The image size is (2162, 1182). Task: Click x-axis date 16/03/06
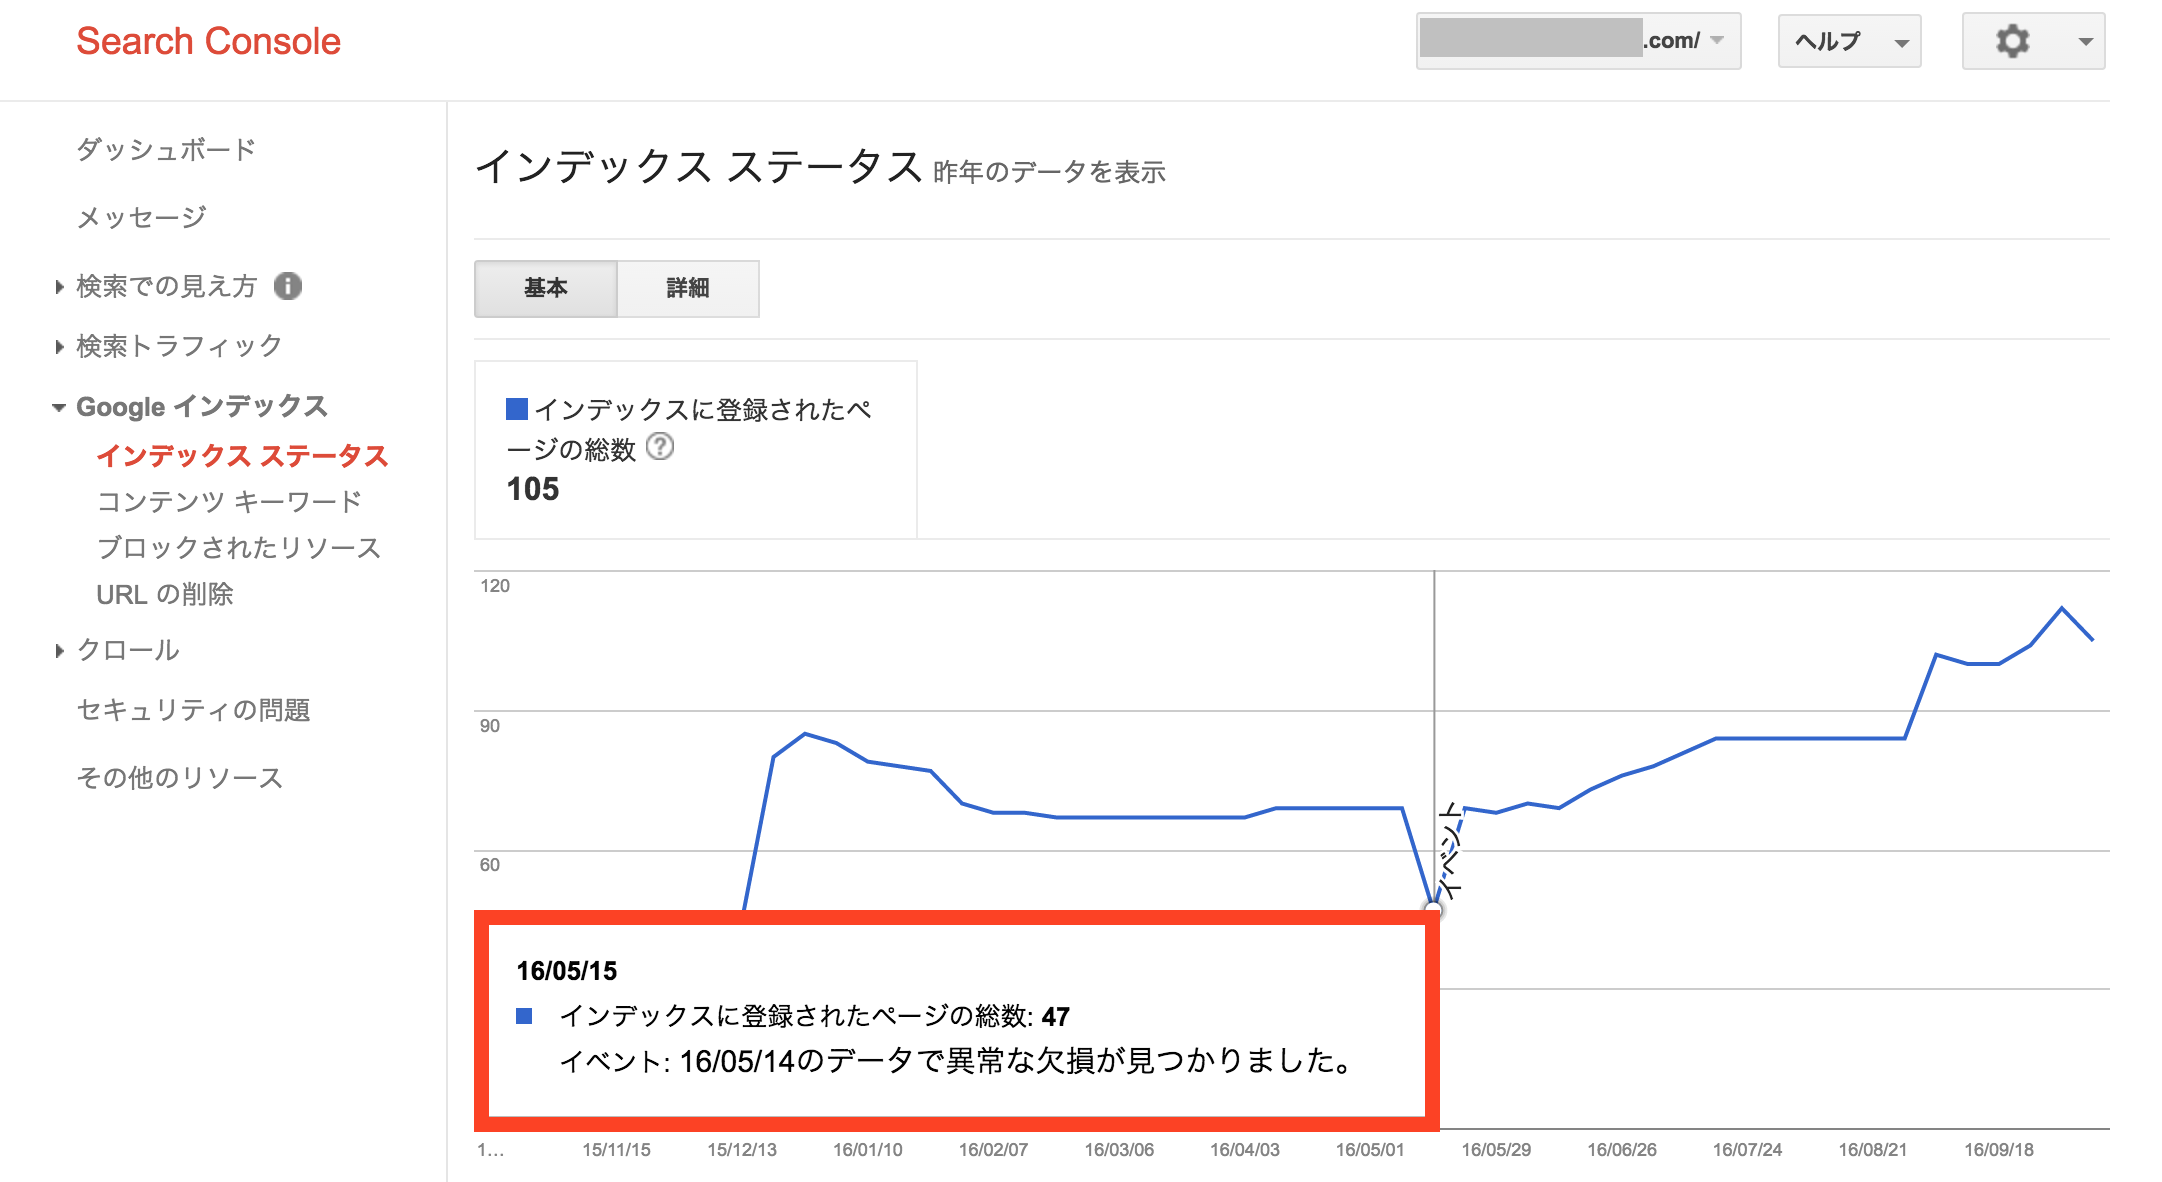tap(1119, 1150)
